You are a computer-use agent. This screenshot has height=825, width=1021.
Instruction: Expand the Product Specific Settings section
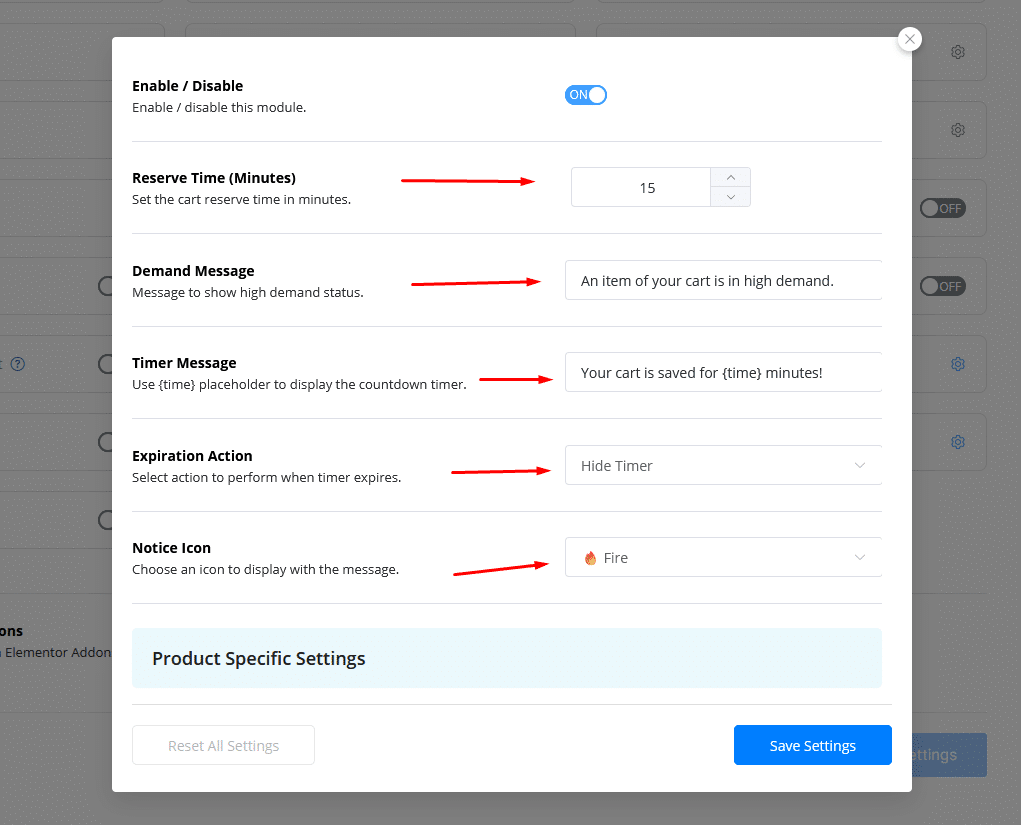tap(506, 658)
